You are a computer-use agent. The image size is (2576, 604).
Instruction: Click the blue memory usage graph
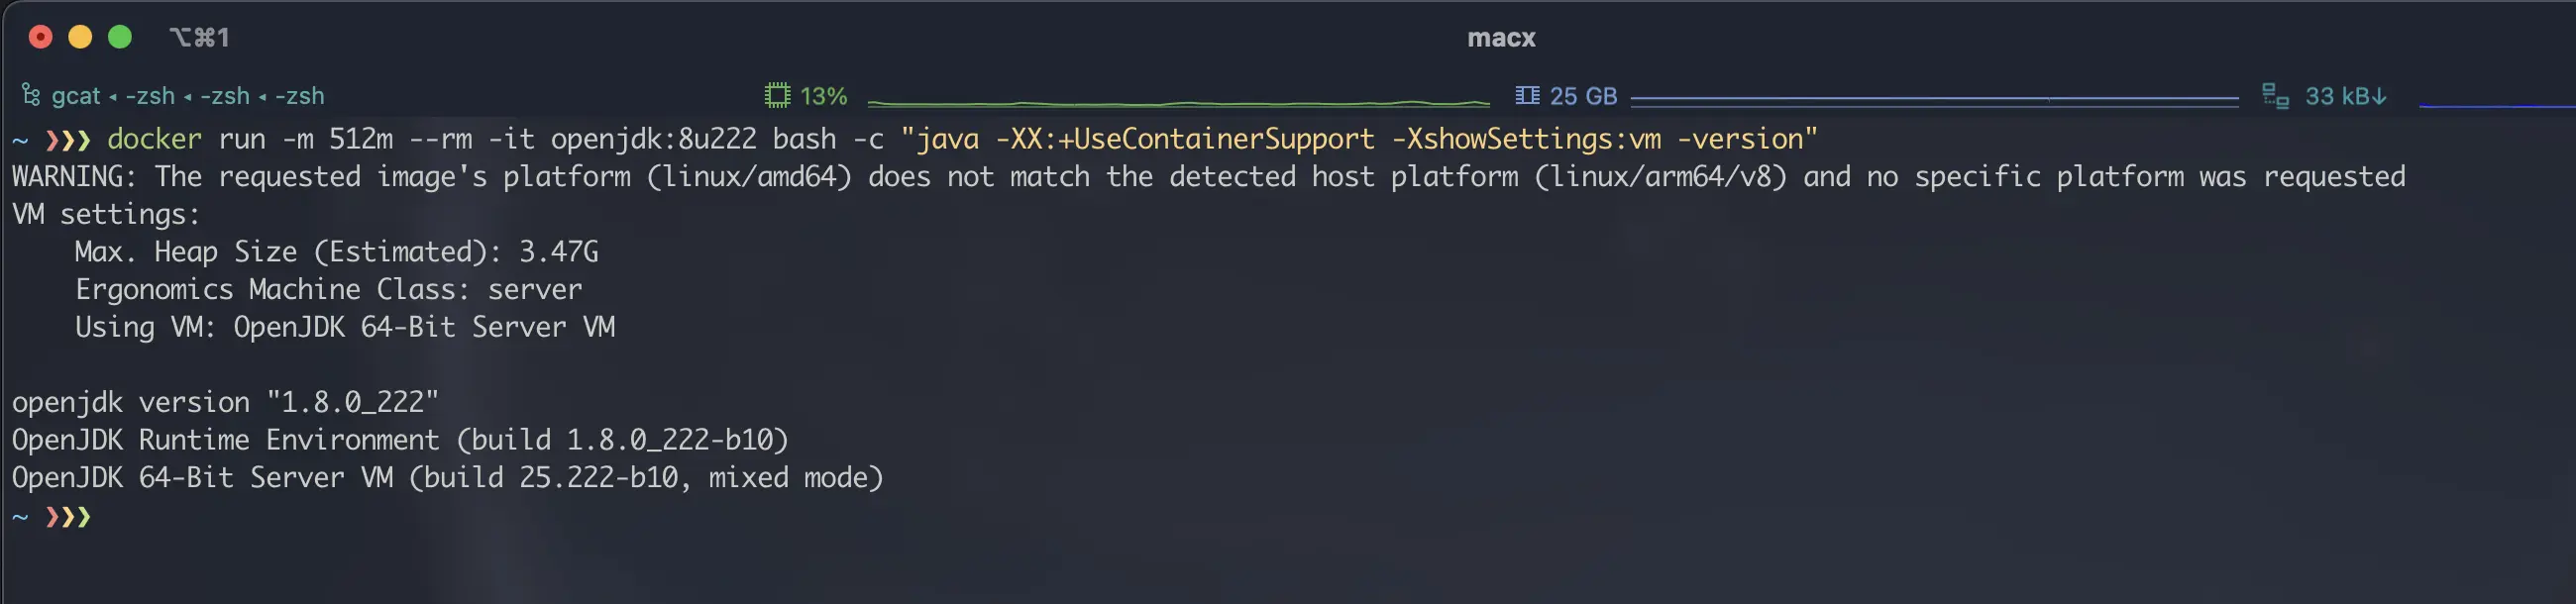pos(1934,100)
